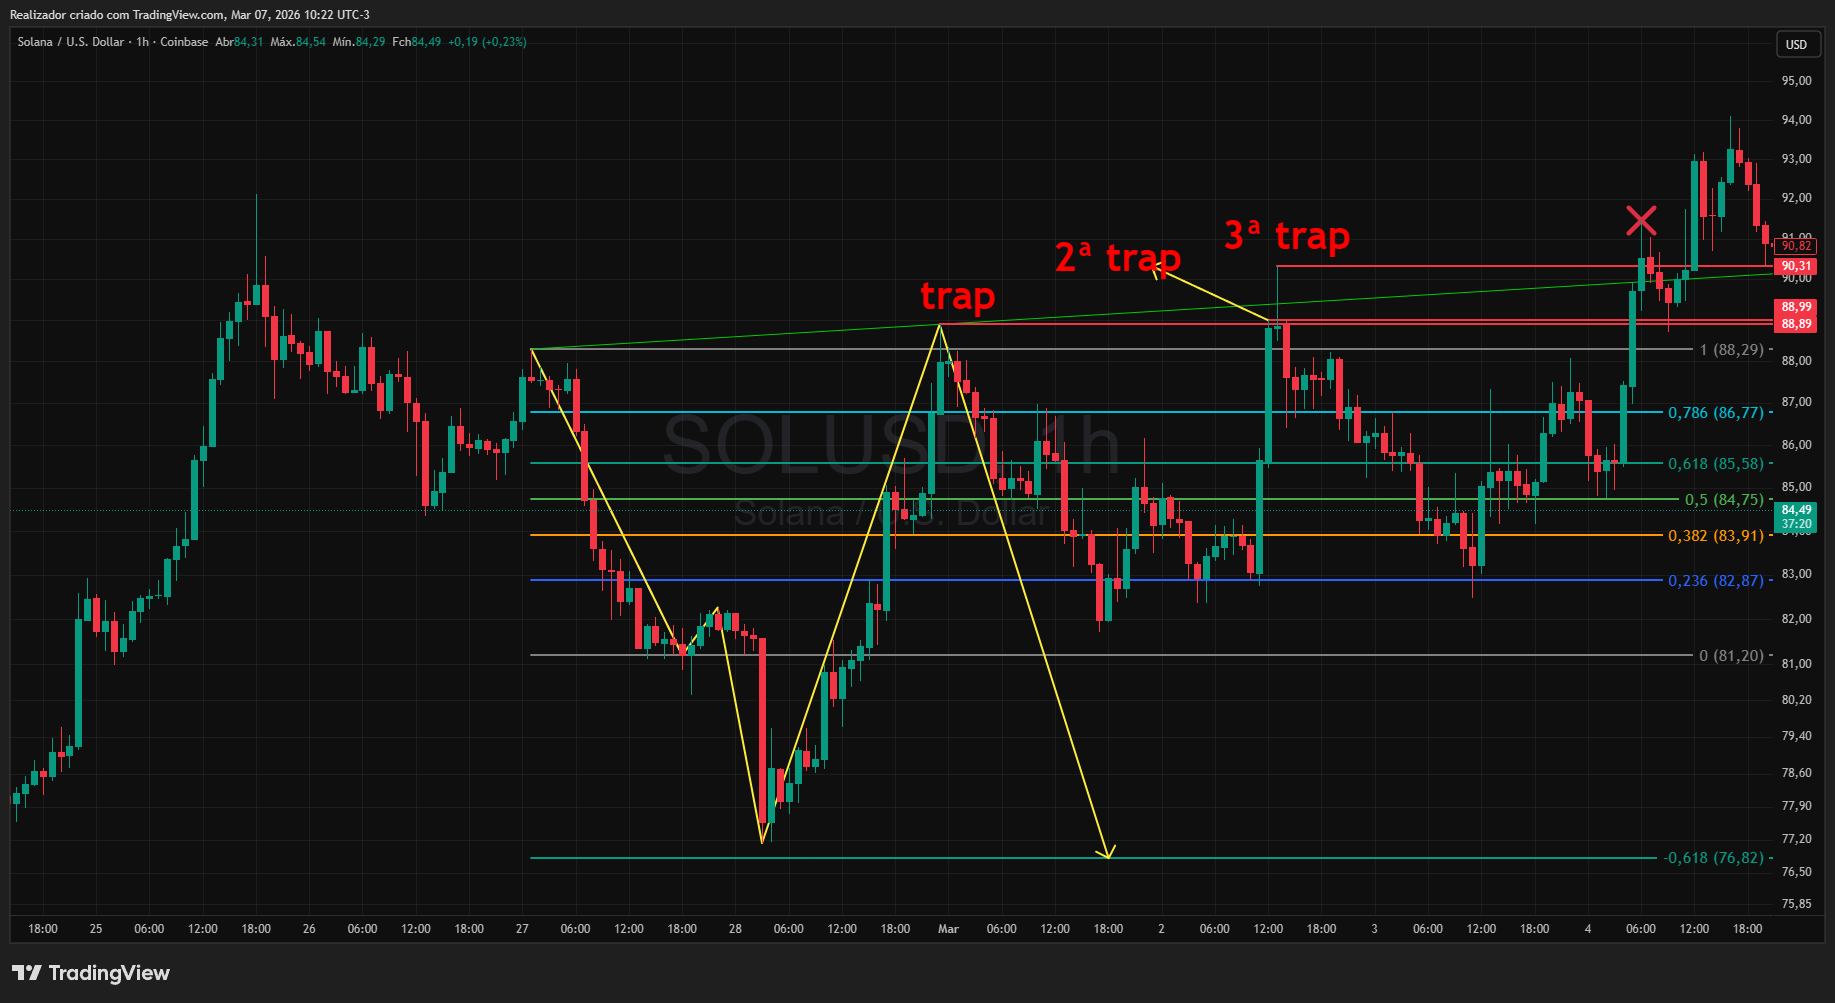Click the 'Solana / U.S. Dollar' symbol title
The image size is (1835, 1003).
(71, 42)
